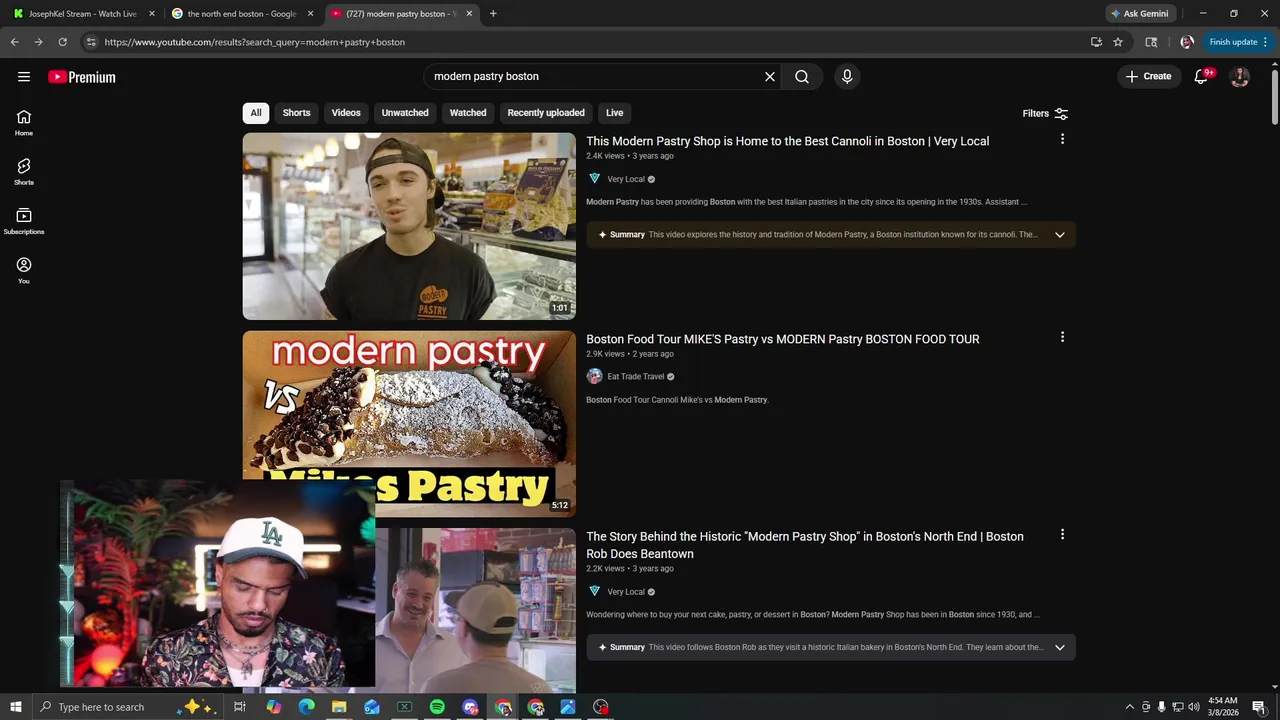Open File Explorer from the taskbar
Screen dimensions: 1280x720
339,707
